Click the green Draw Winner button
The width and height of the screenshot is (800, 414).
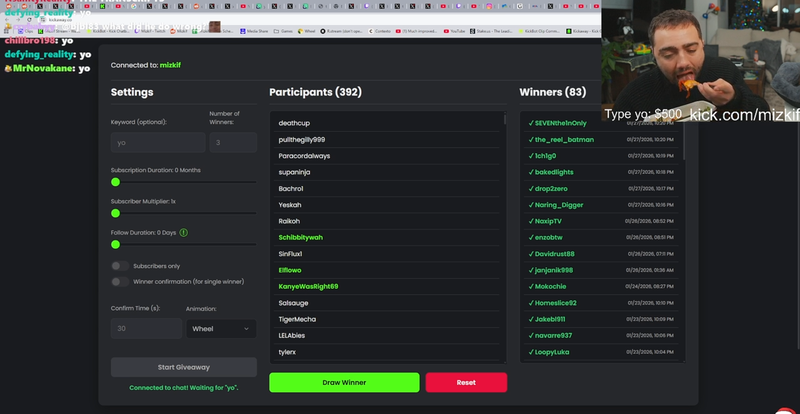tap(344, 382)
